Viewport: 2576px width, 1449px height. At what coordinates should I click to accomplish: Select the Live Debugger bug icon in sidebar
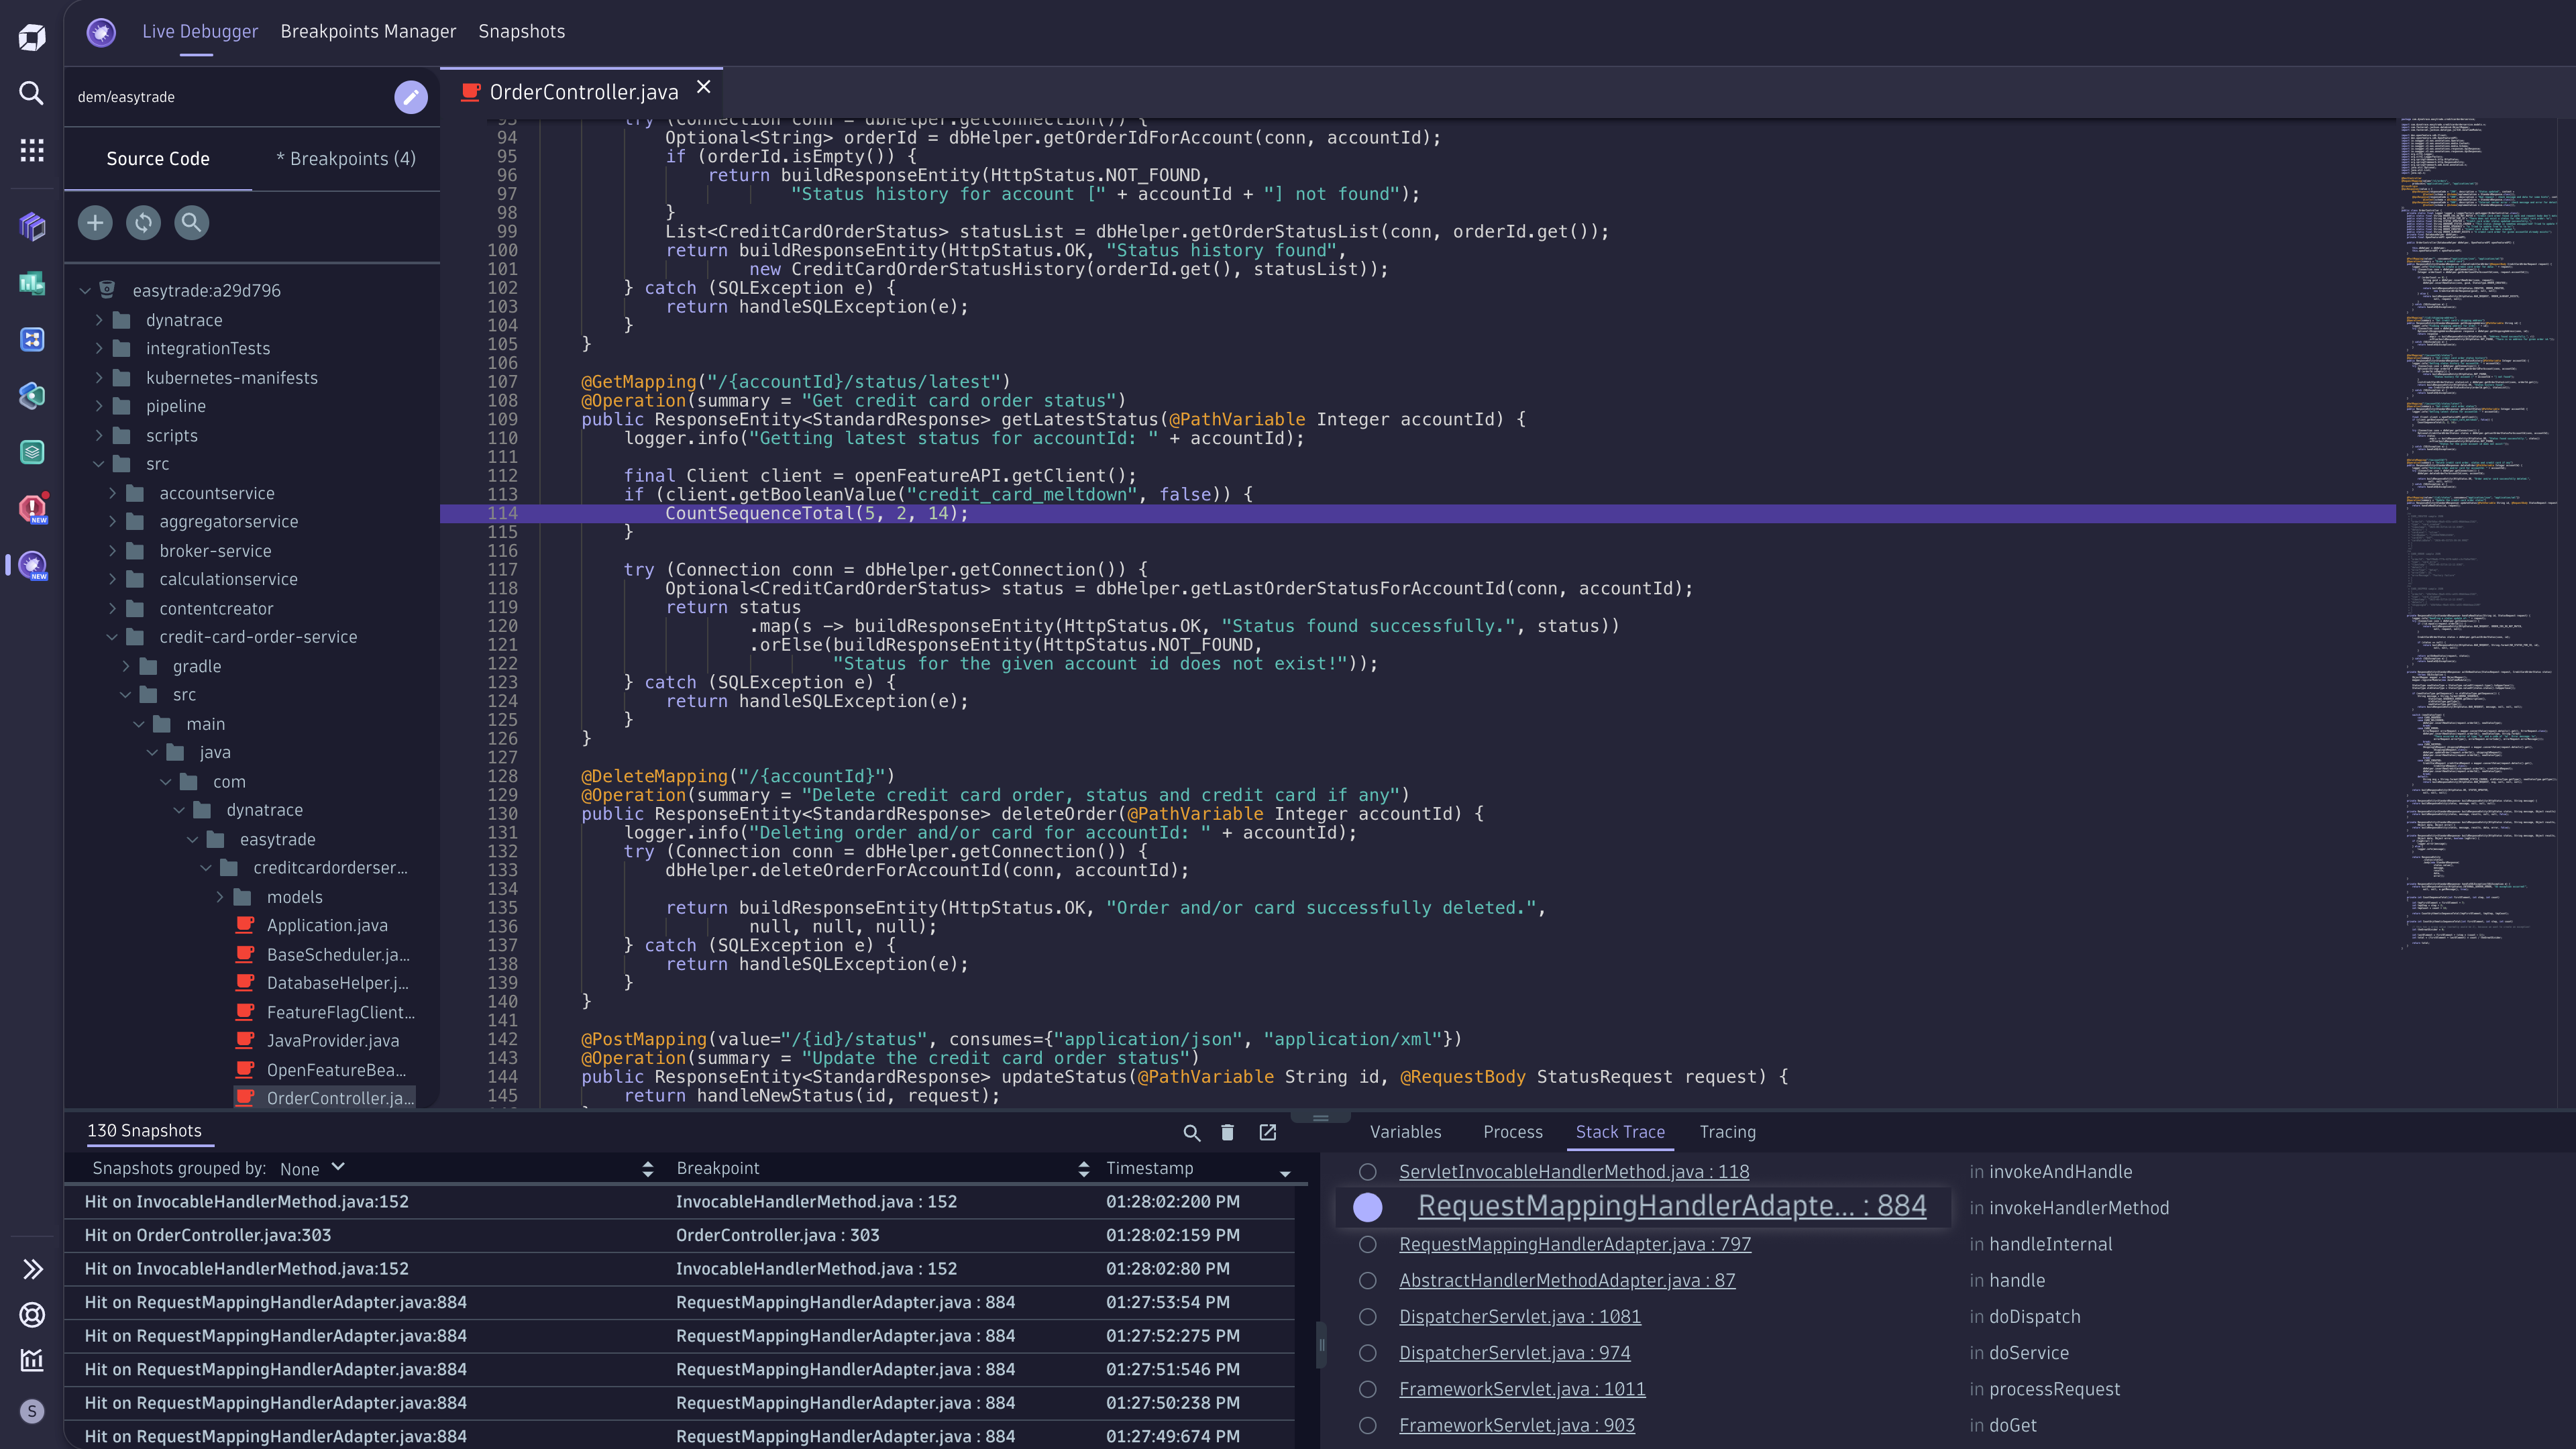(31, 566)
